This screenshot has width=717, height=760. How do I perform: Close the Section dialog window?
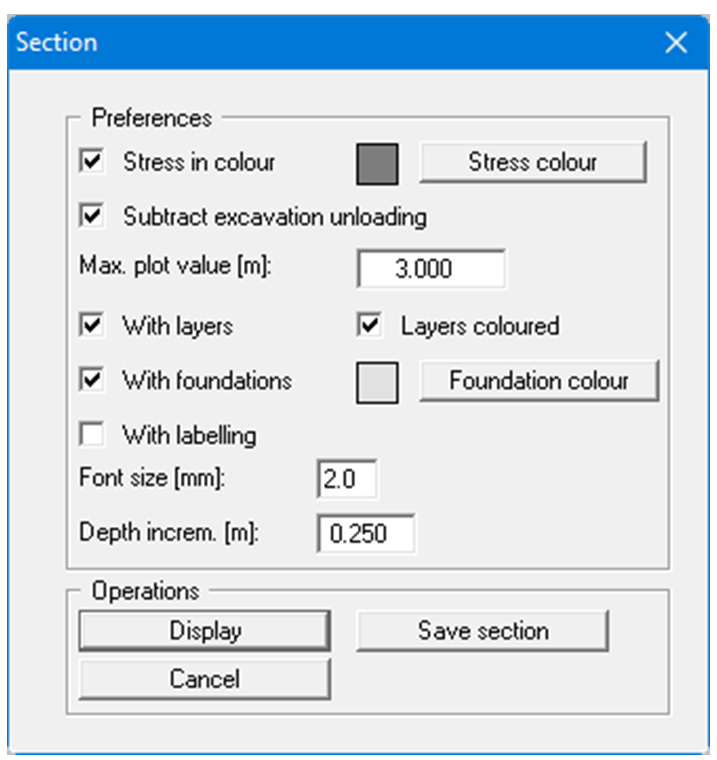coord(677,43)
